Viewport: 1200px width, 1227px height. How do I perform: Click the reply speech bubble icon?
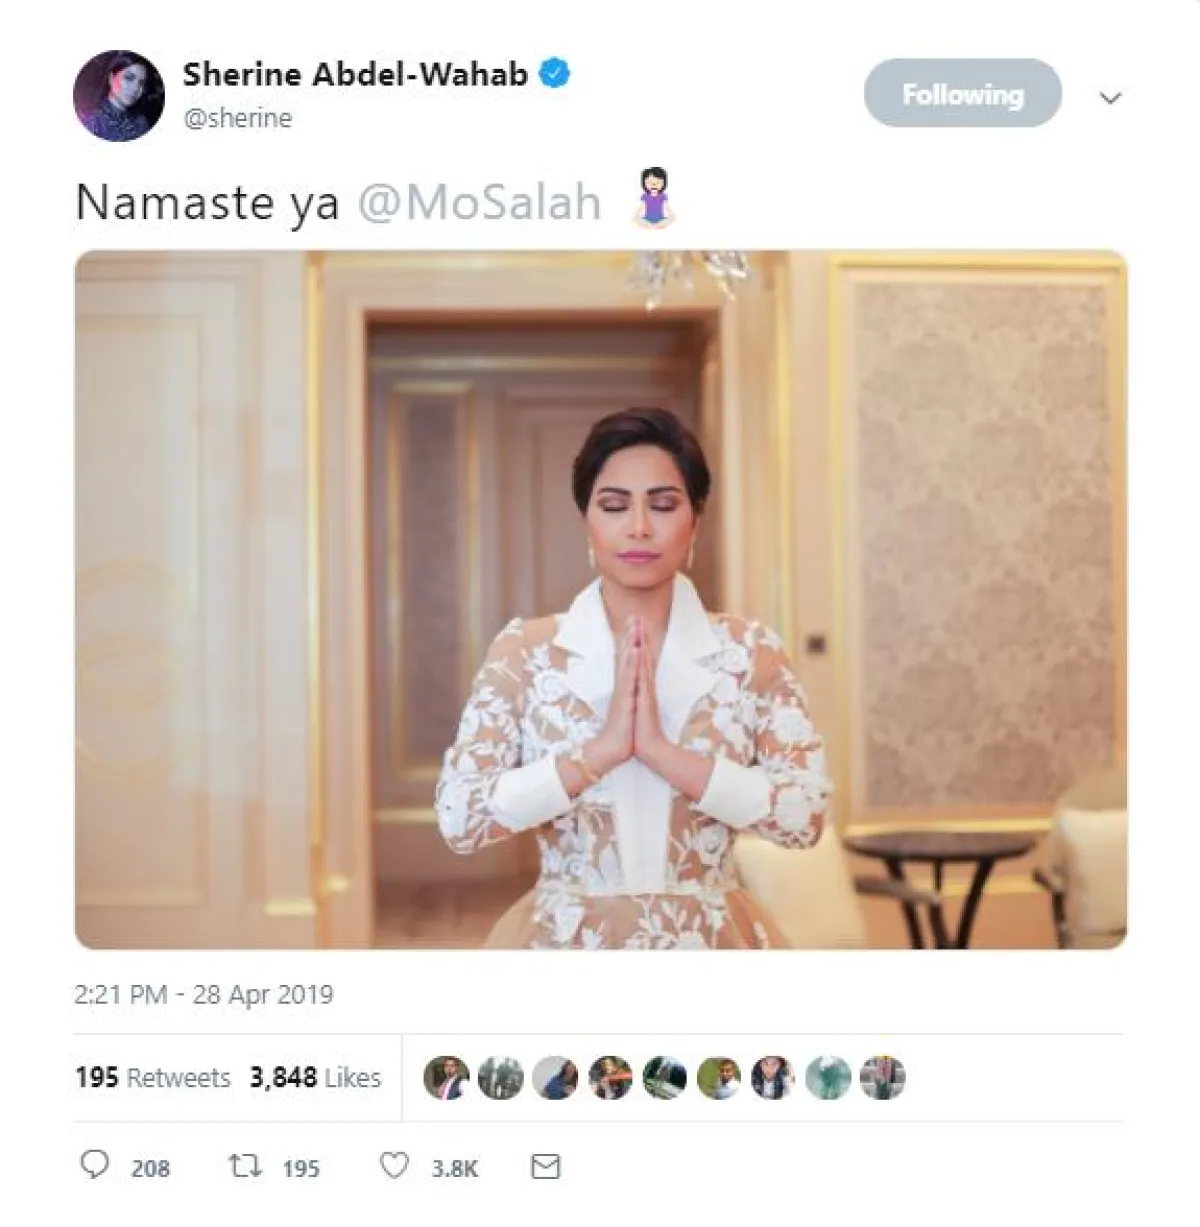(94, 1166)
